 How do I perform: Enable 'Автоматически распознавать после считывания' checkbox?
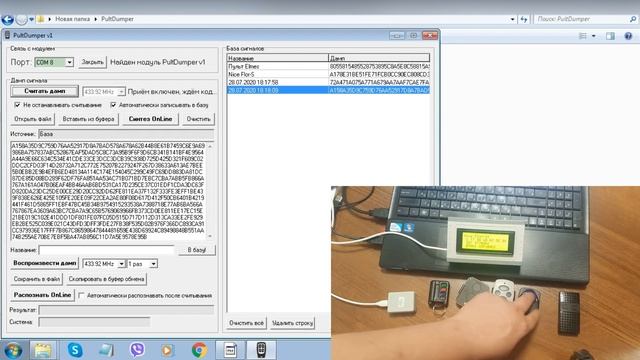coord(81,295)
